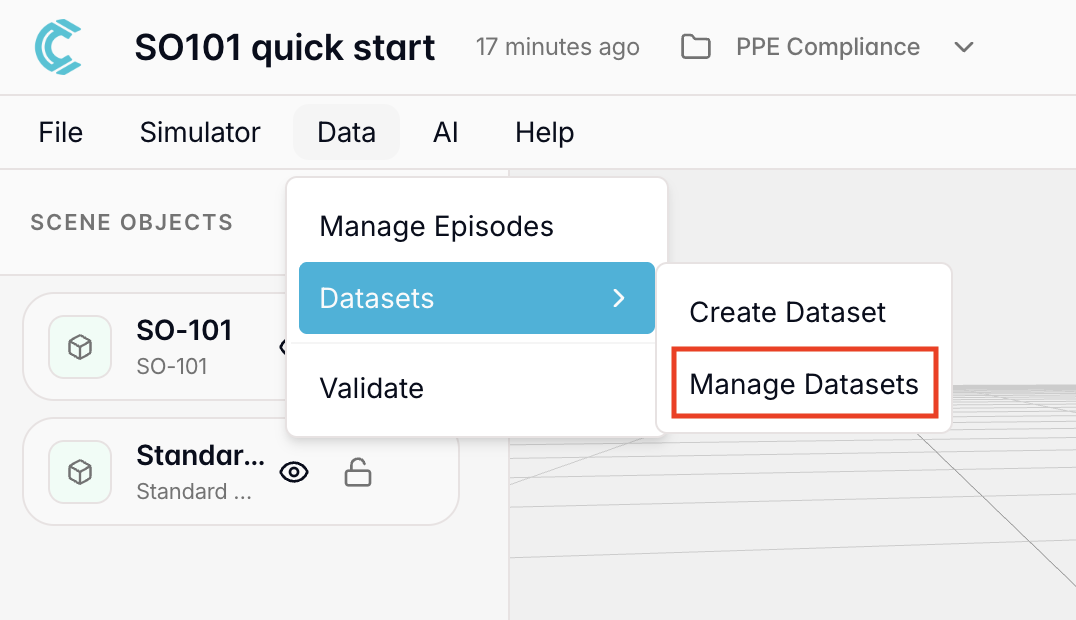
Task: Open the Simulator menu
Action: click(200, 133)
